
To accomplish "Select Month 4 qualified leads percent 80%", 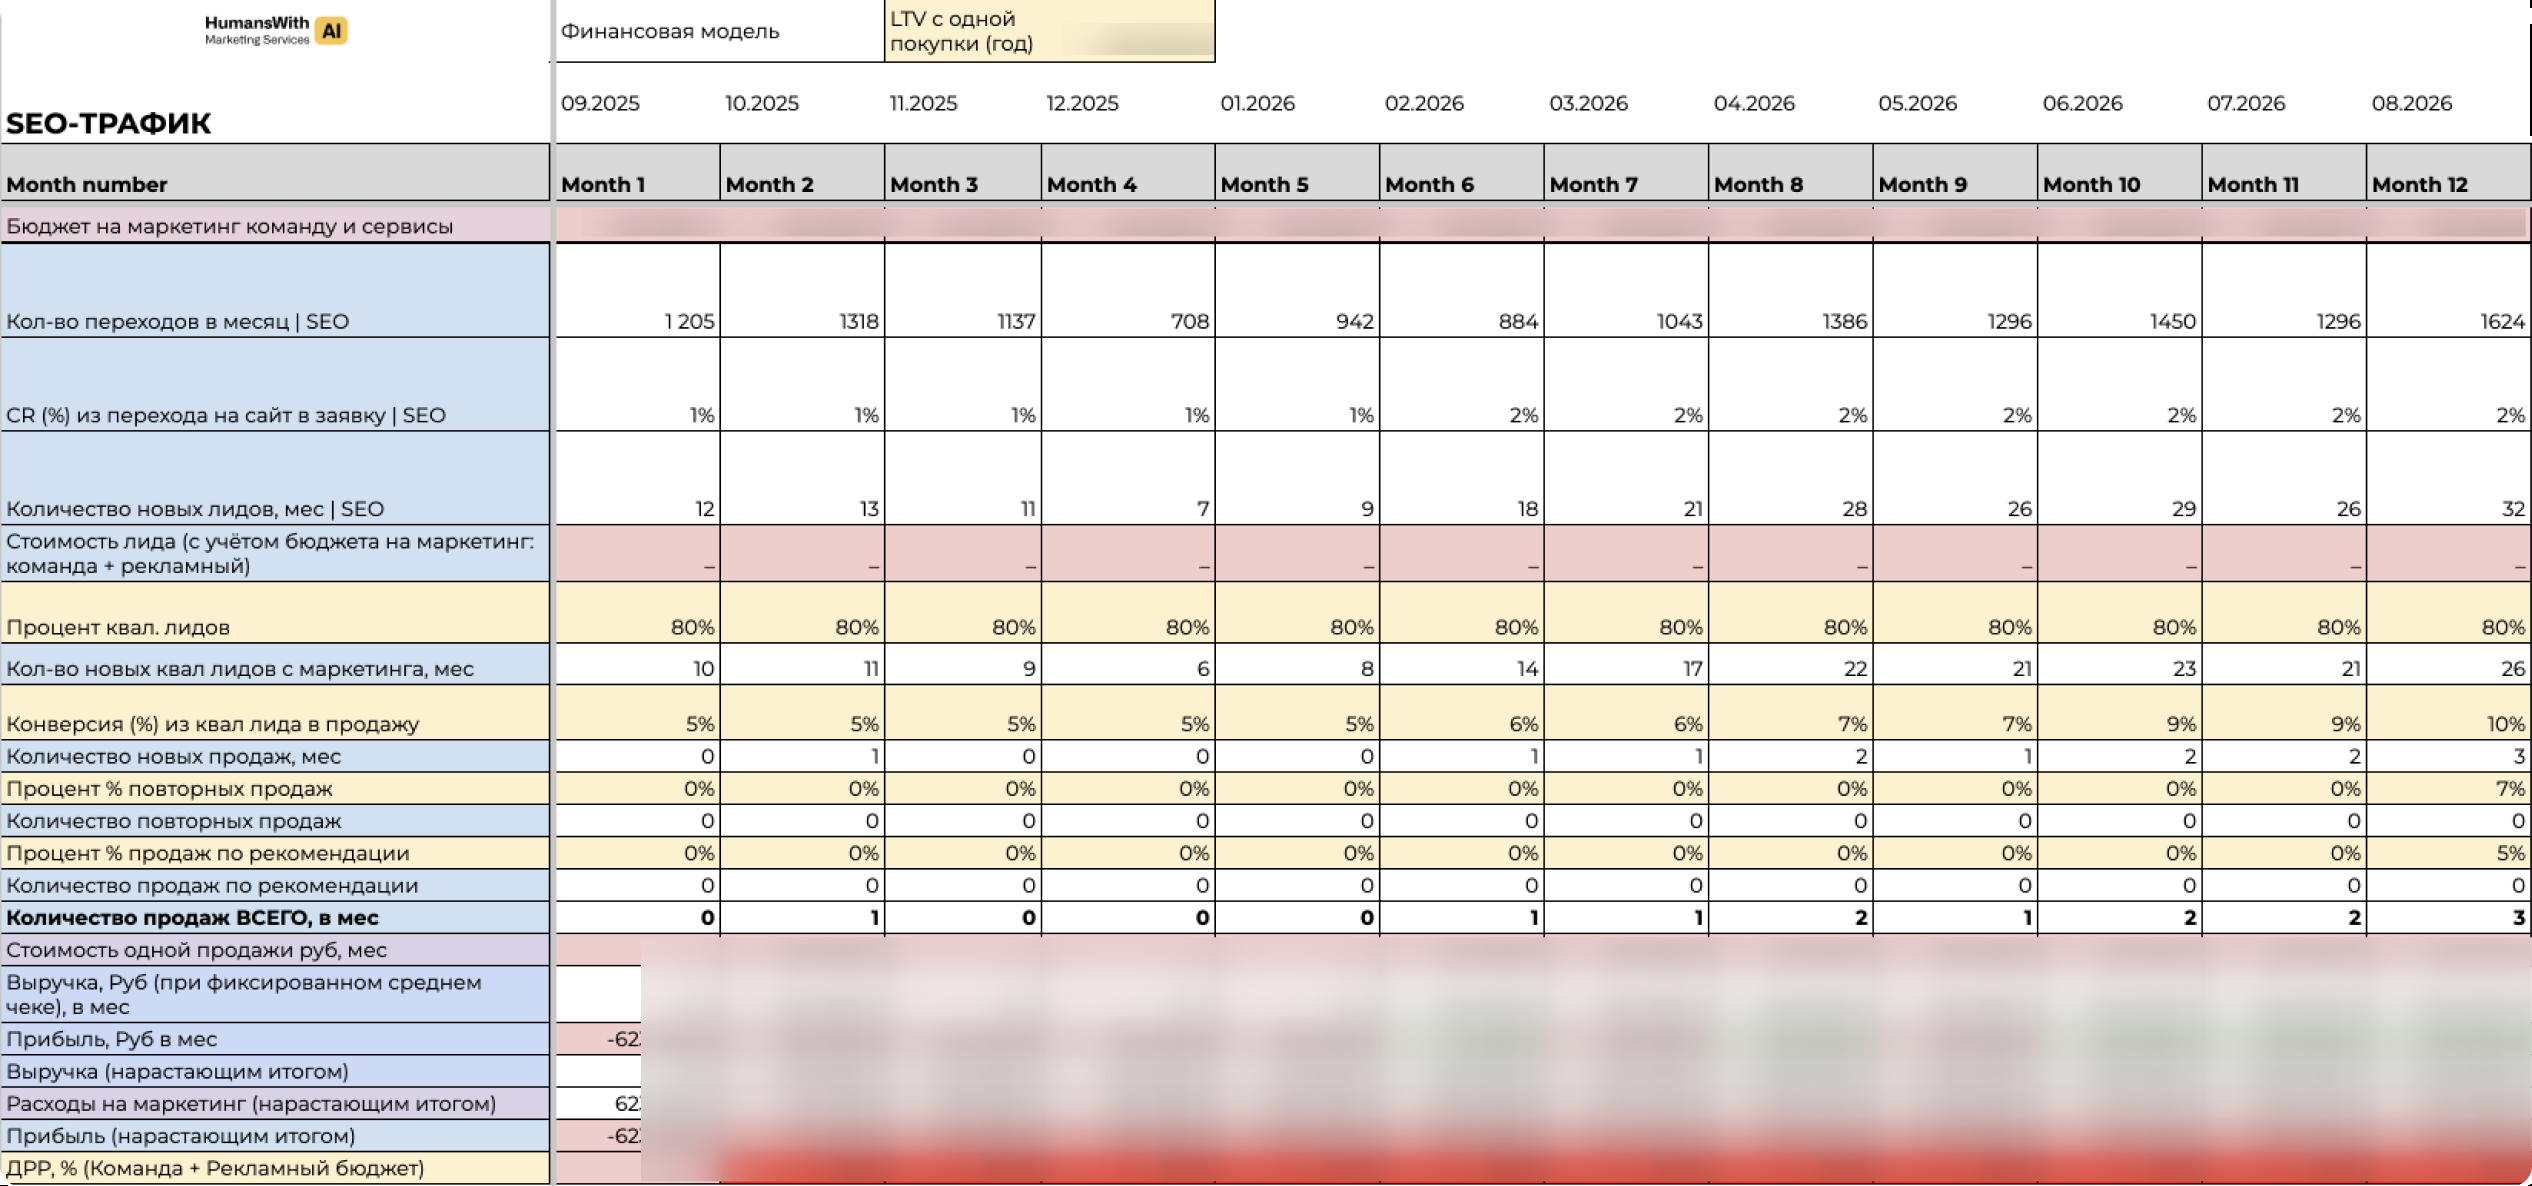I will [1186, 627].
